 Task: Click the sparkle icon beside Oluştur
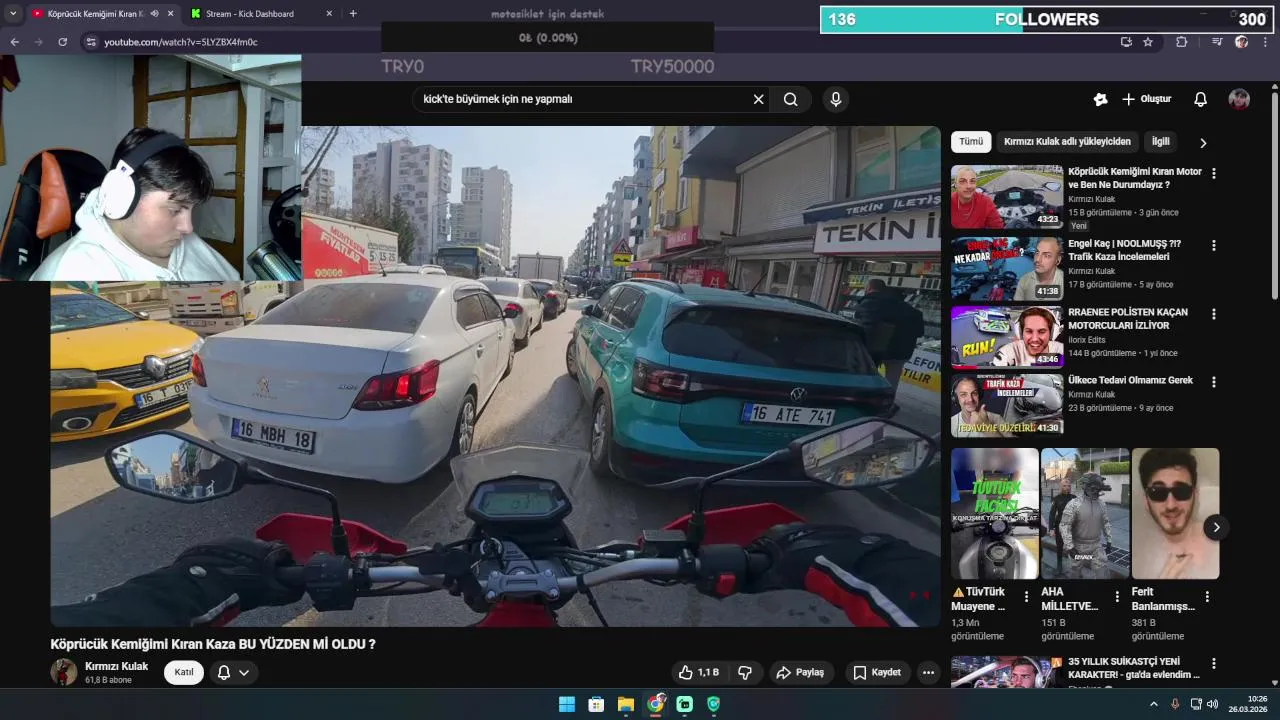1100,99
